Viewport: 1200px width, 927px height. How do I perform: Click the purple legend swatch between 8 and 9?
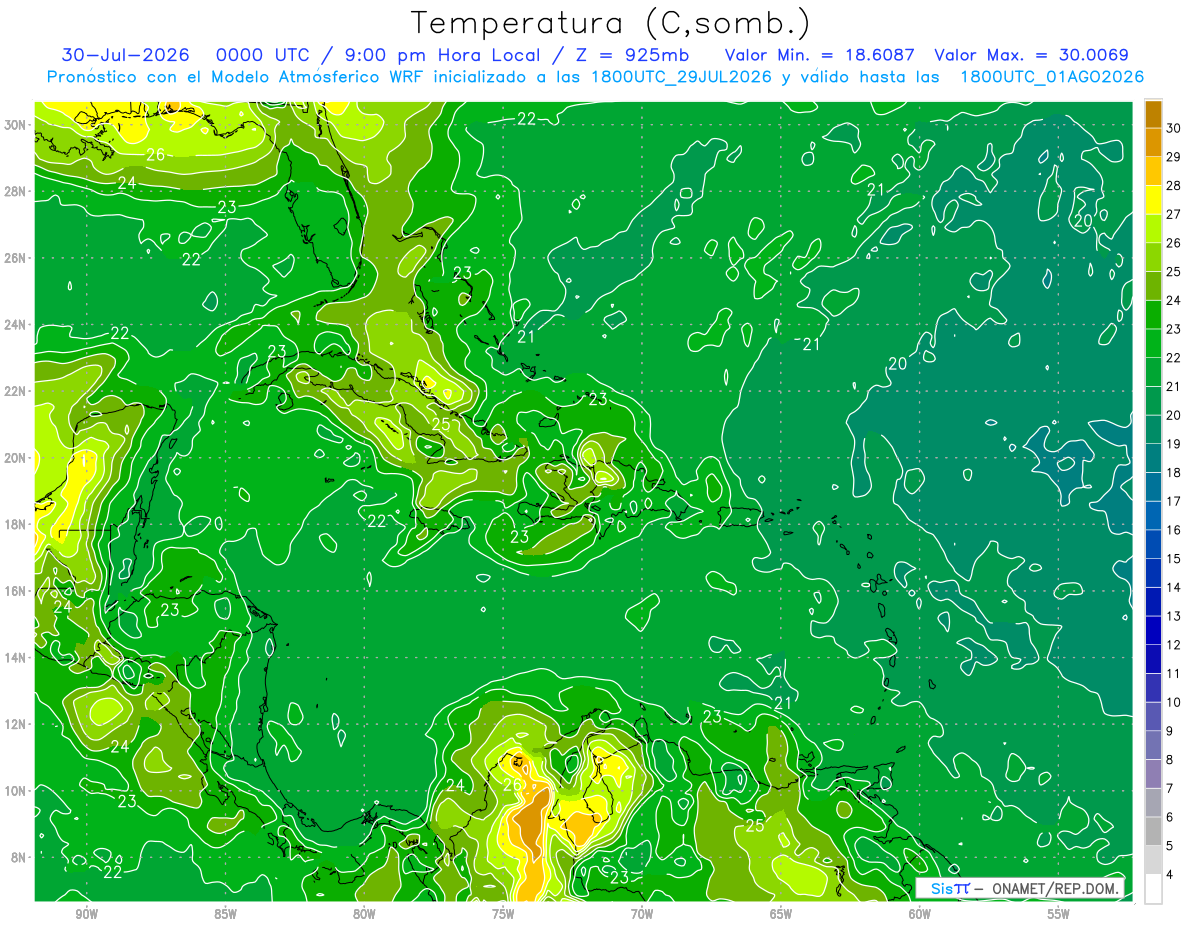pyautogui.click(x=1153, y=745)
